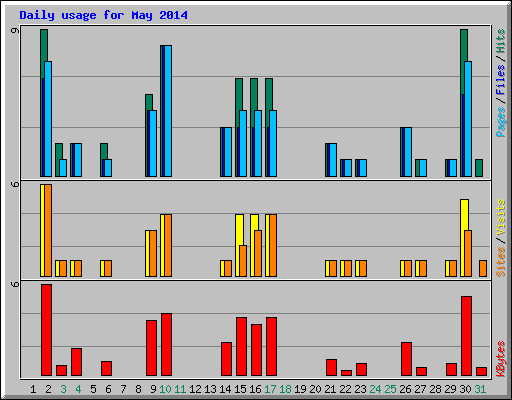The width and height of the screenshot is (512, 400).
Task: Click day label 6 on the axis
Action: pos(108,389)
